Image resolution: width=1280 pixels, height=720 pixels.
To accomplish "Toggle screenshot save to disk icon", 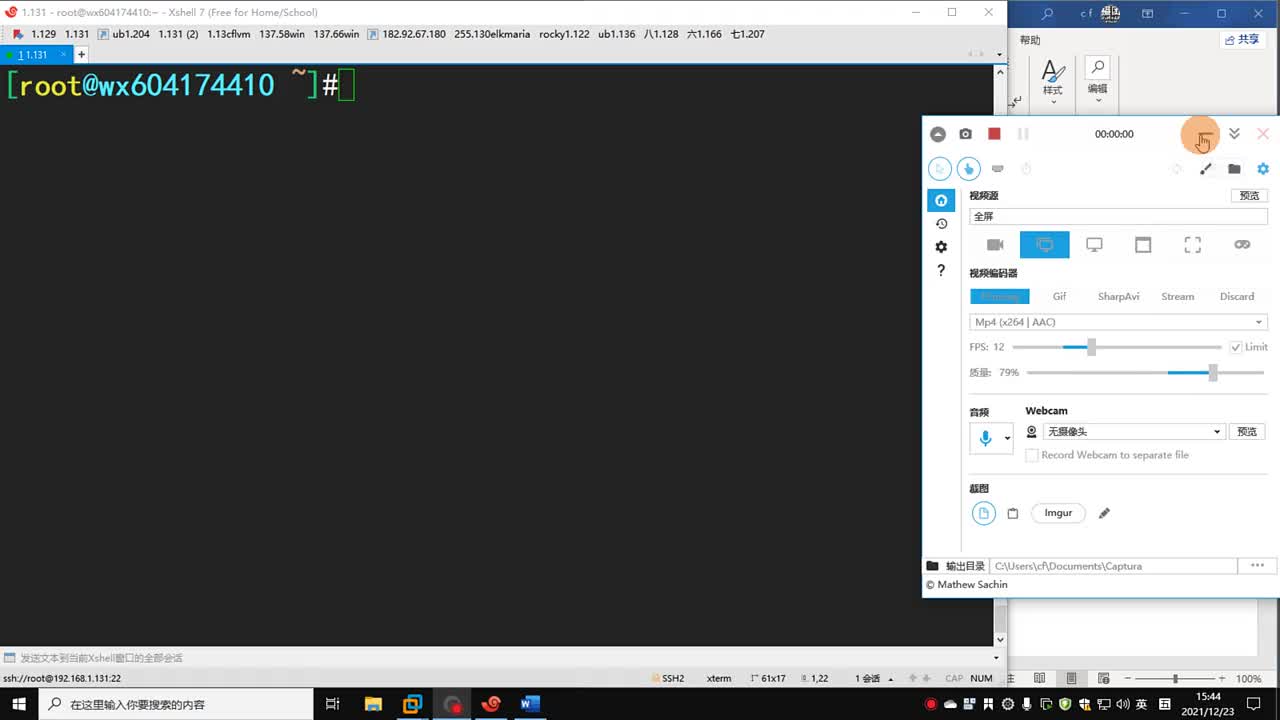I will (984, 513).
